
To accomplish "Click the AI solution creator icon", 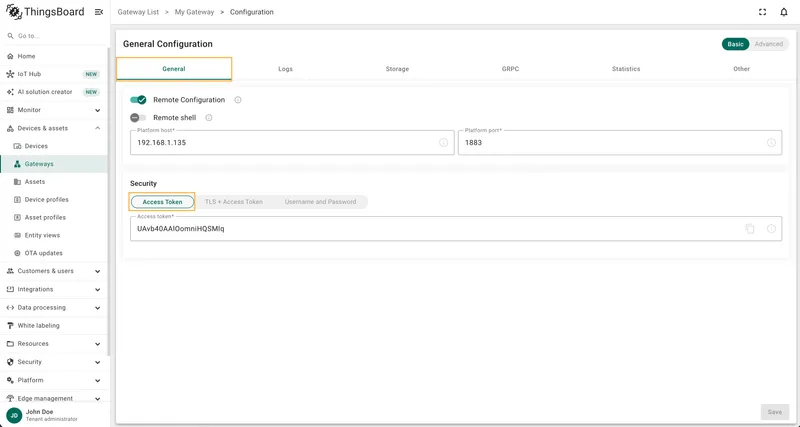I will [10, 92].
